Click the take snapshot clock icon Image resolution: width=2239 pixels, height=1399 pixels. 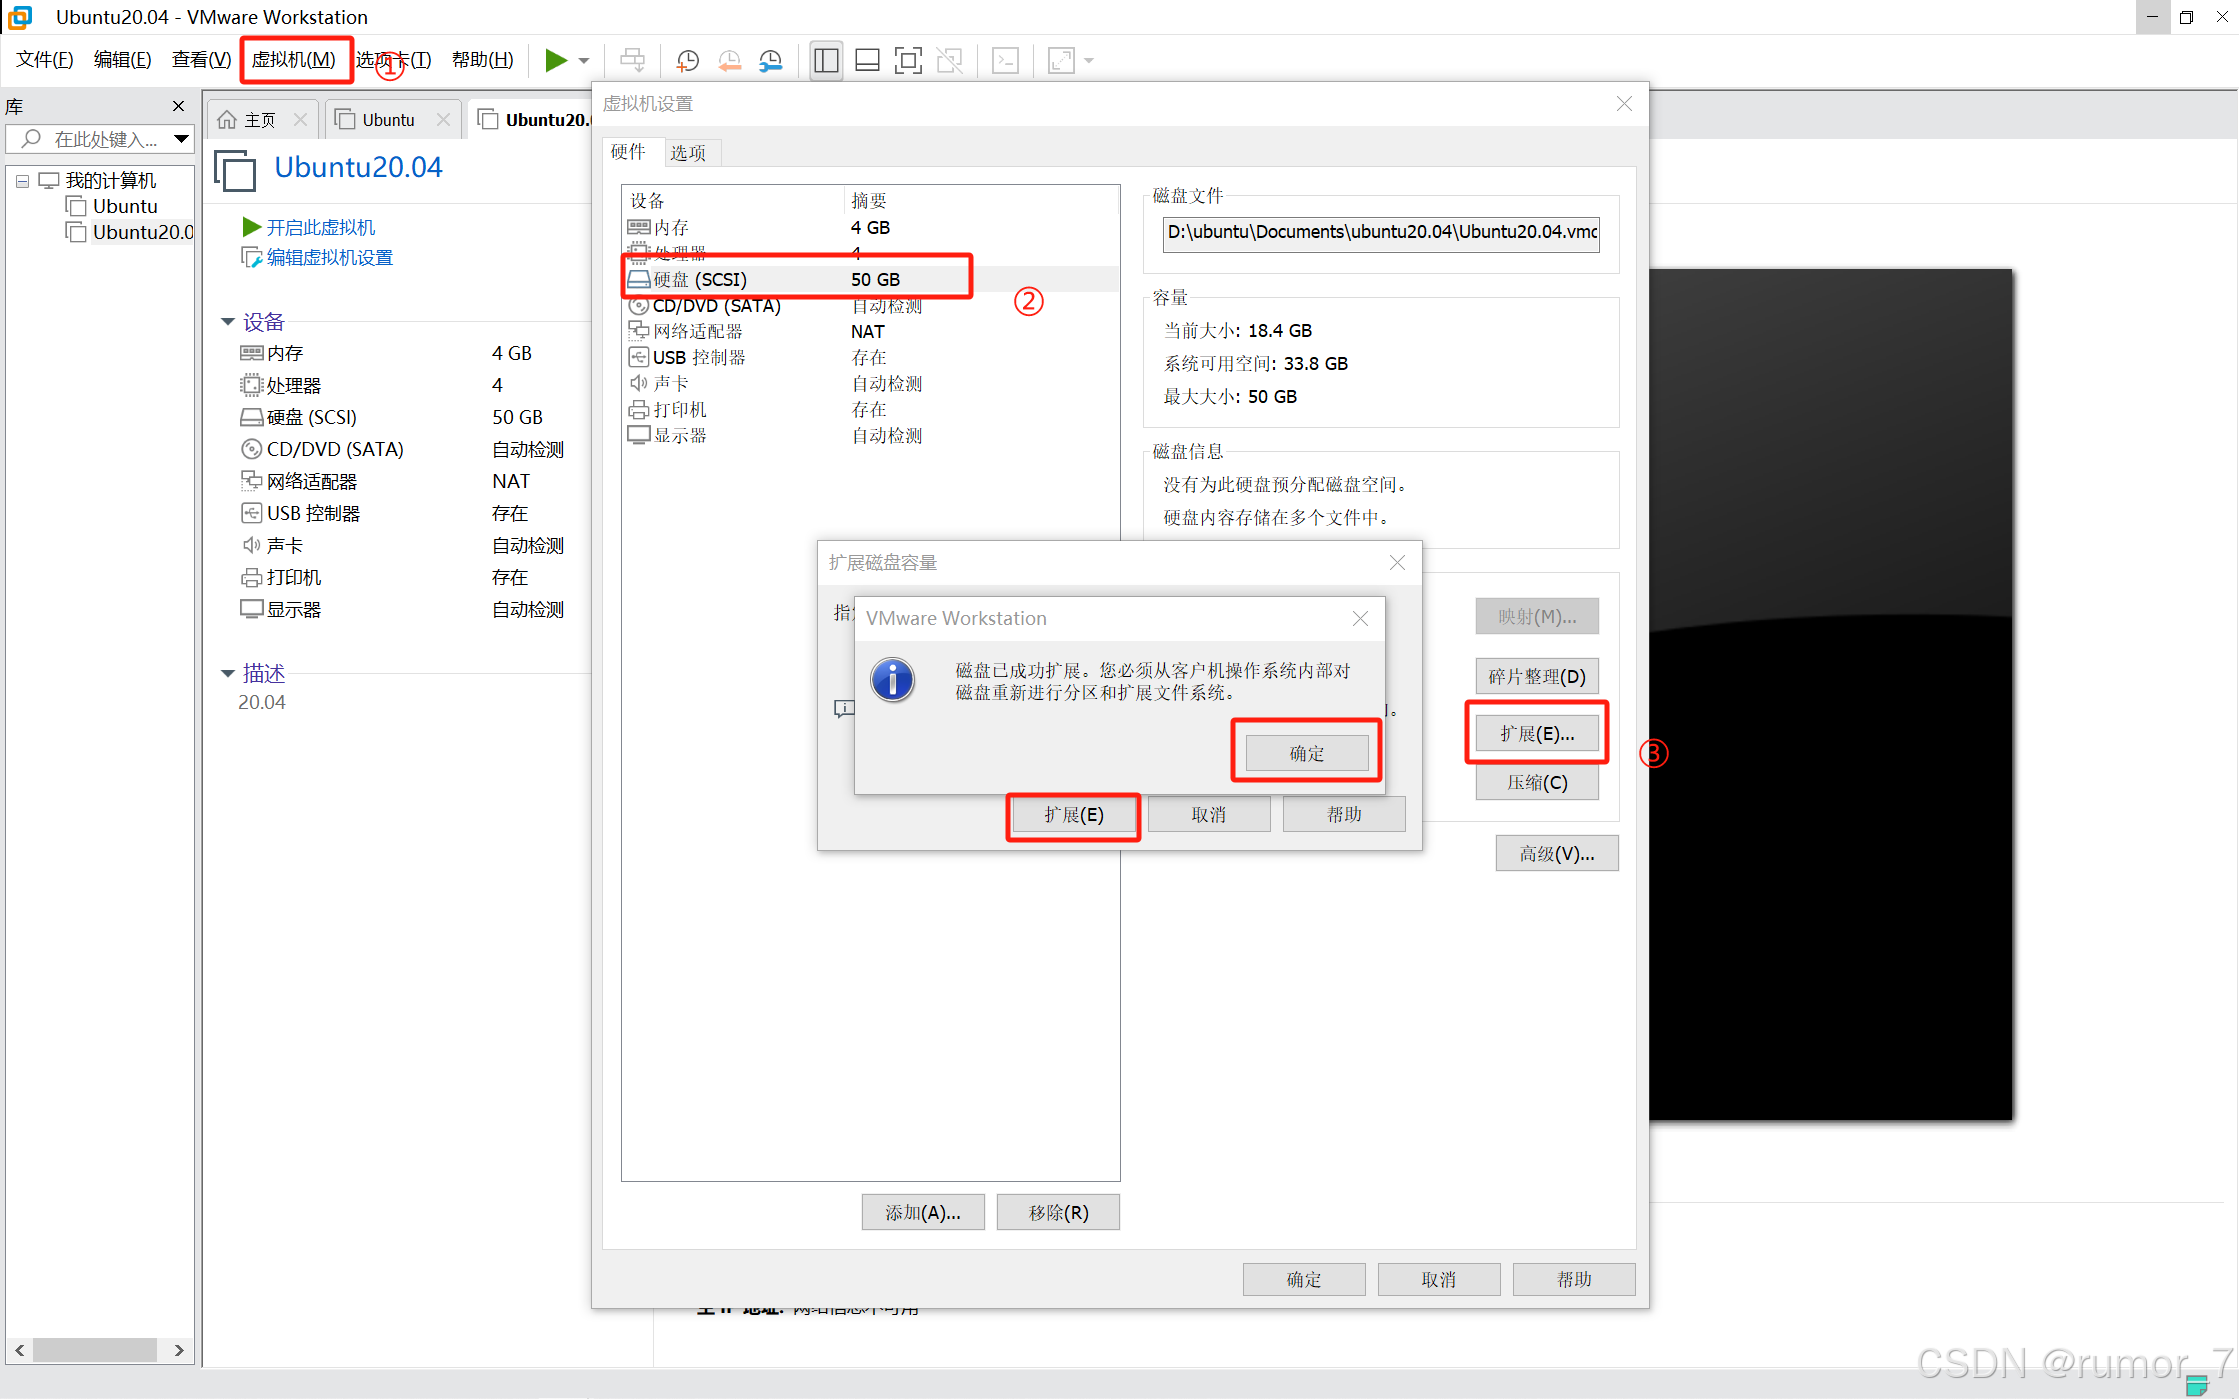[x=688, y=61]
